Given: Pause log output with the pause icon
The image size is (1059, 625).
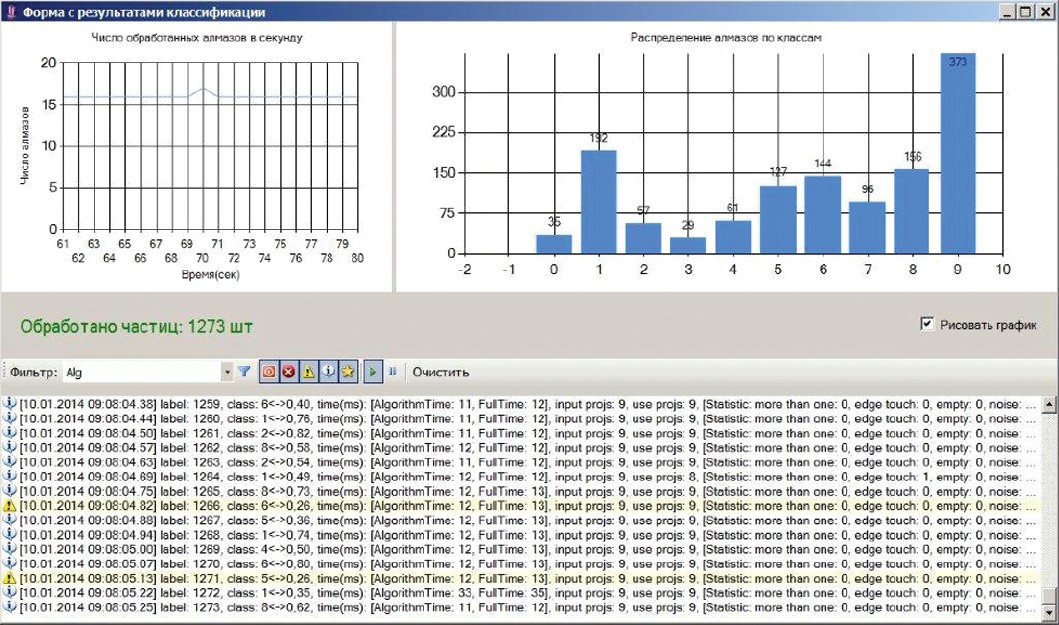Looking at the screenshot, I should [x=393, y=372].
